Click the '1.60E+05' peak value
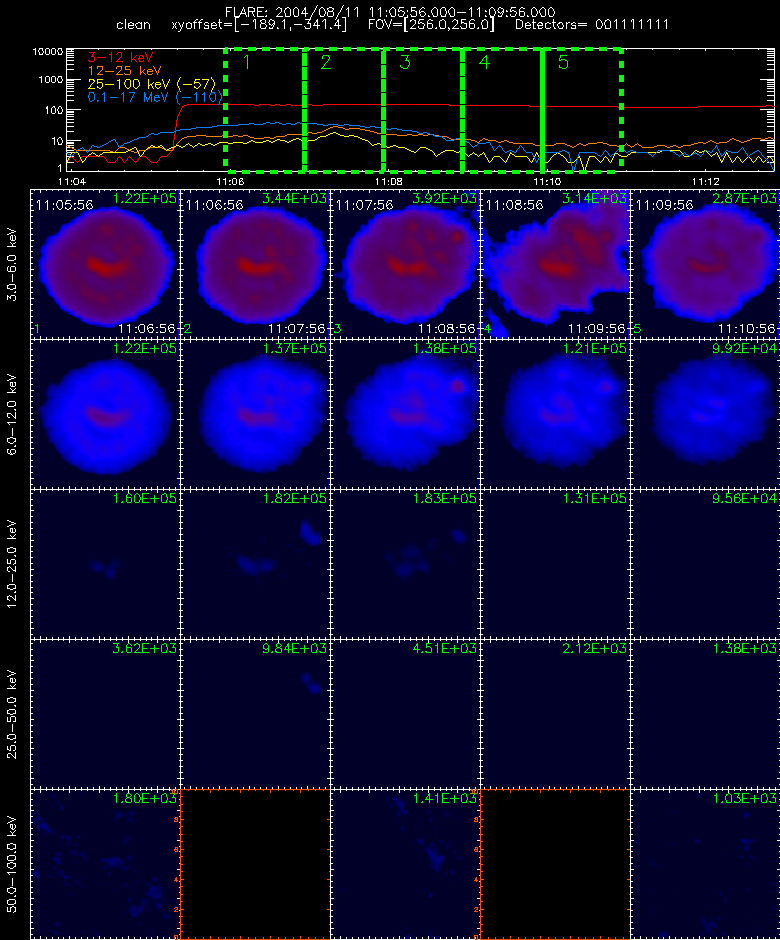Screen dimensions: 780x940 point(145,498)
